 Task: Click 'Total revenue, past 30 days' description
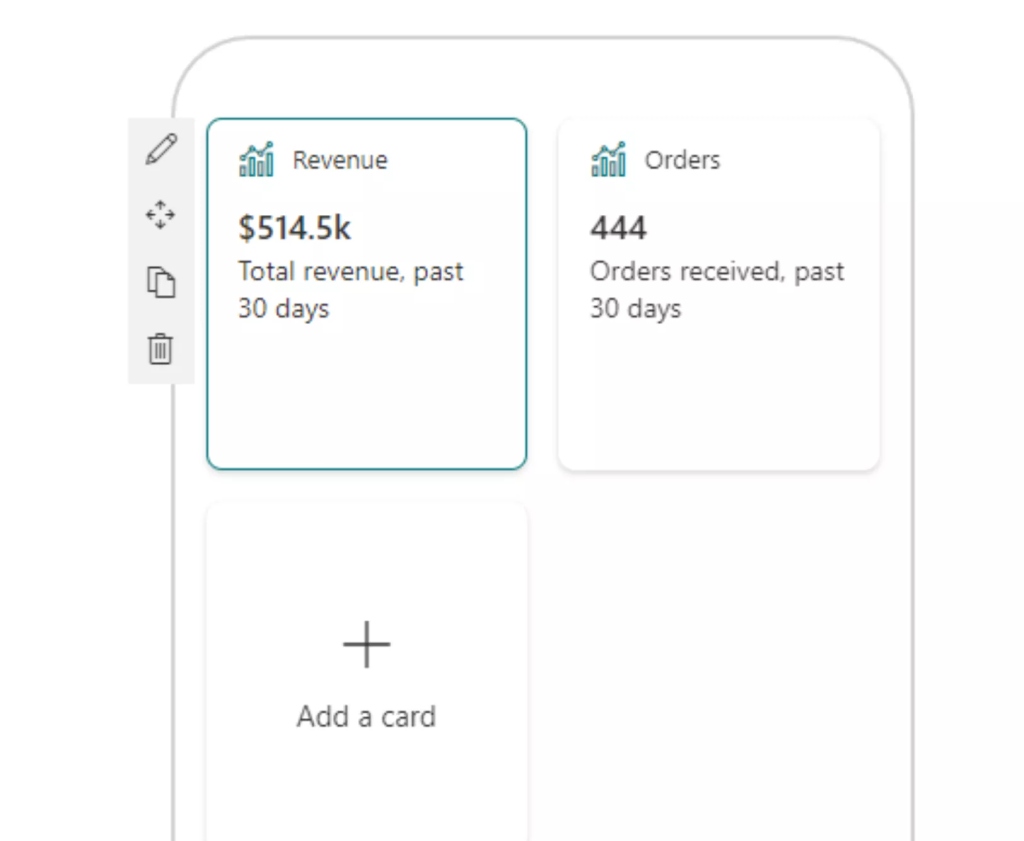(351, 289)
